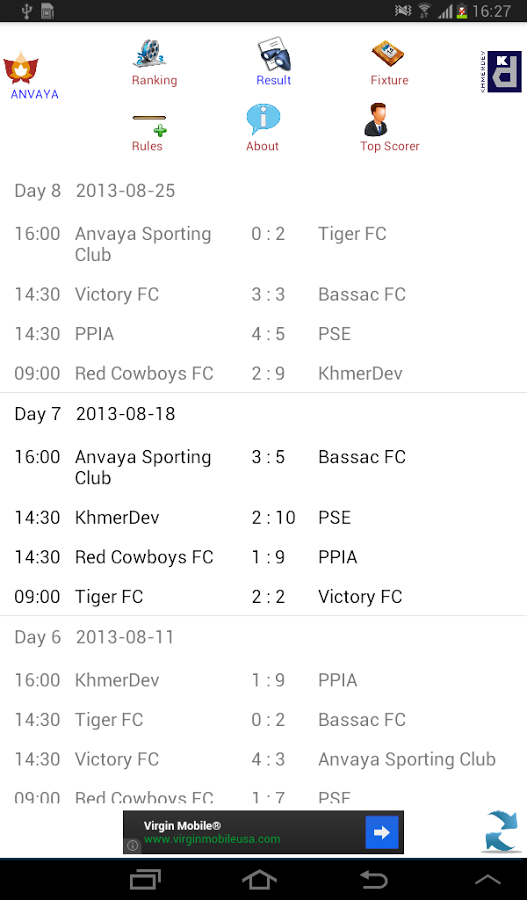Open the Rules icon with green plus
Image resolution: width=527 pixels, height=900 pixels.
coord(149,125)
